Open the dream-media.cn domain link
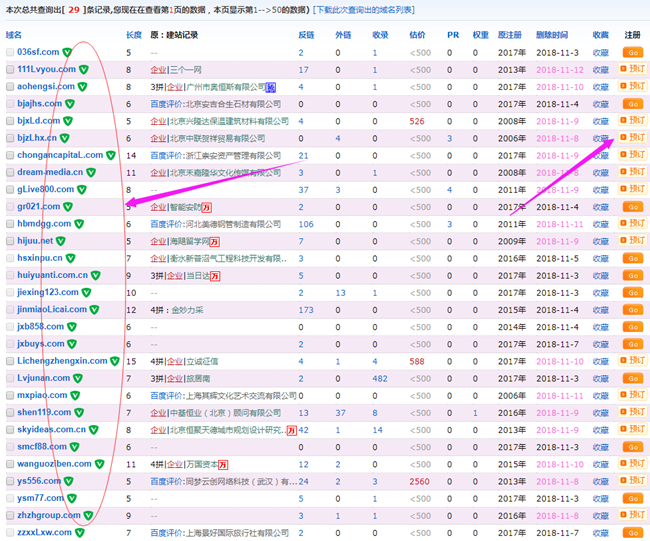 [x=50, y=172]
